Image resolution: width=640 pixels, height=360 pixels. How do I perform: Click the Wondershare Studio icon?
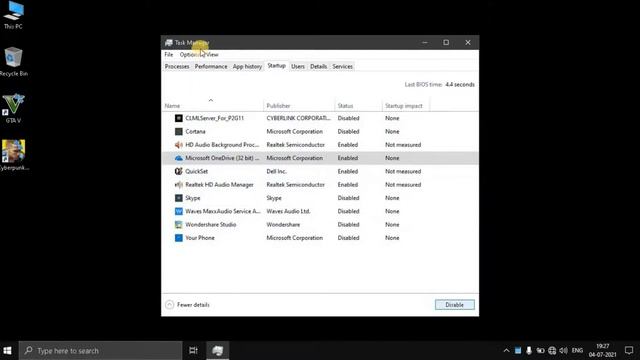178,224
